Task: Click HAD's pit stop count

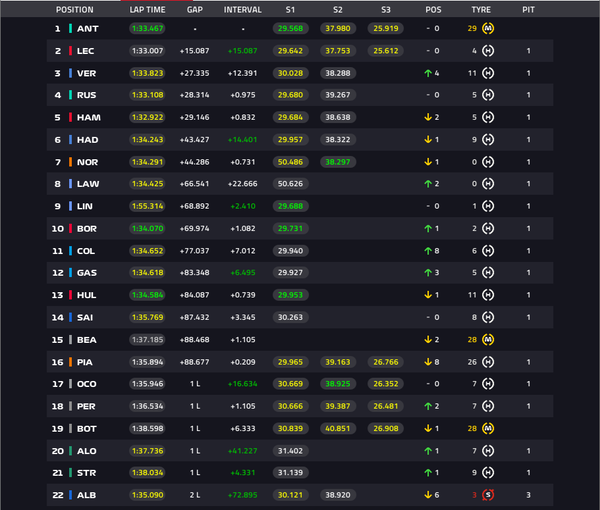Action: click(x=528, y=140)
